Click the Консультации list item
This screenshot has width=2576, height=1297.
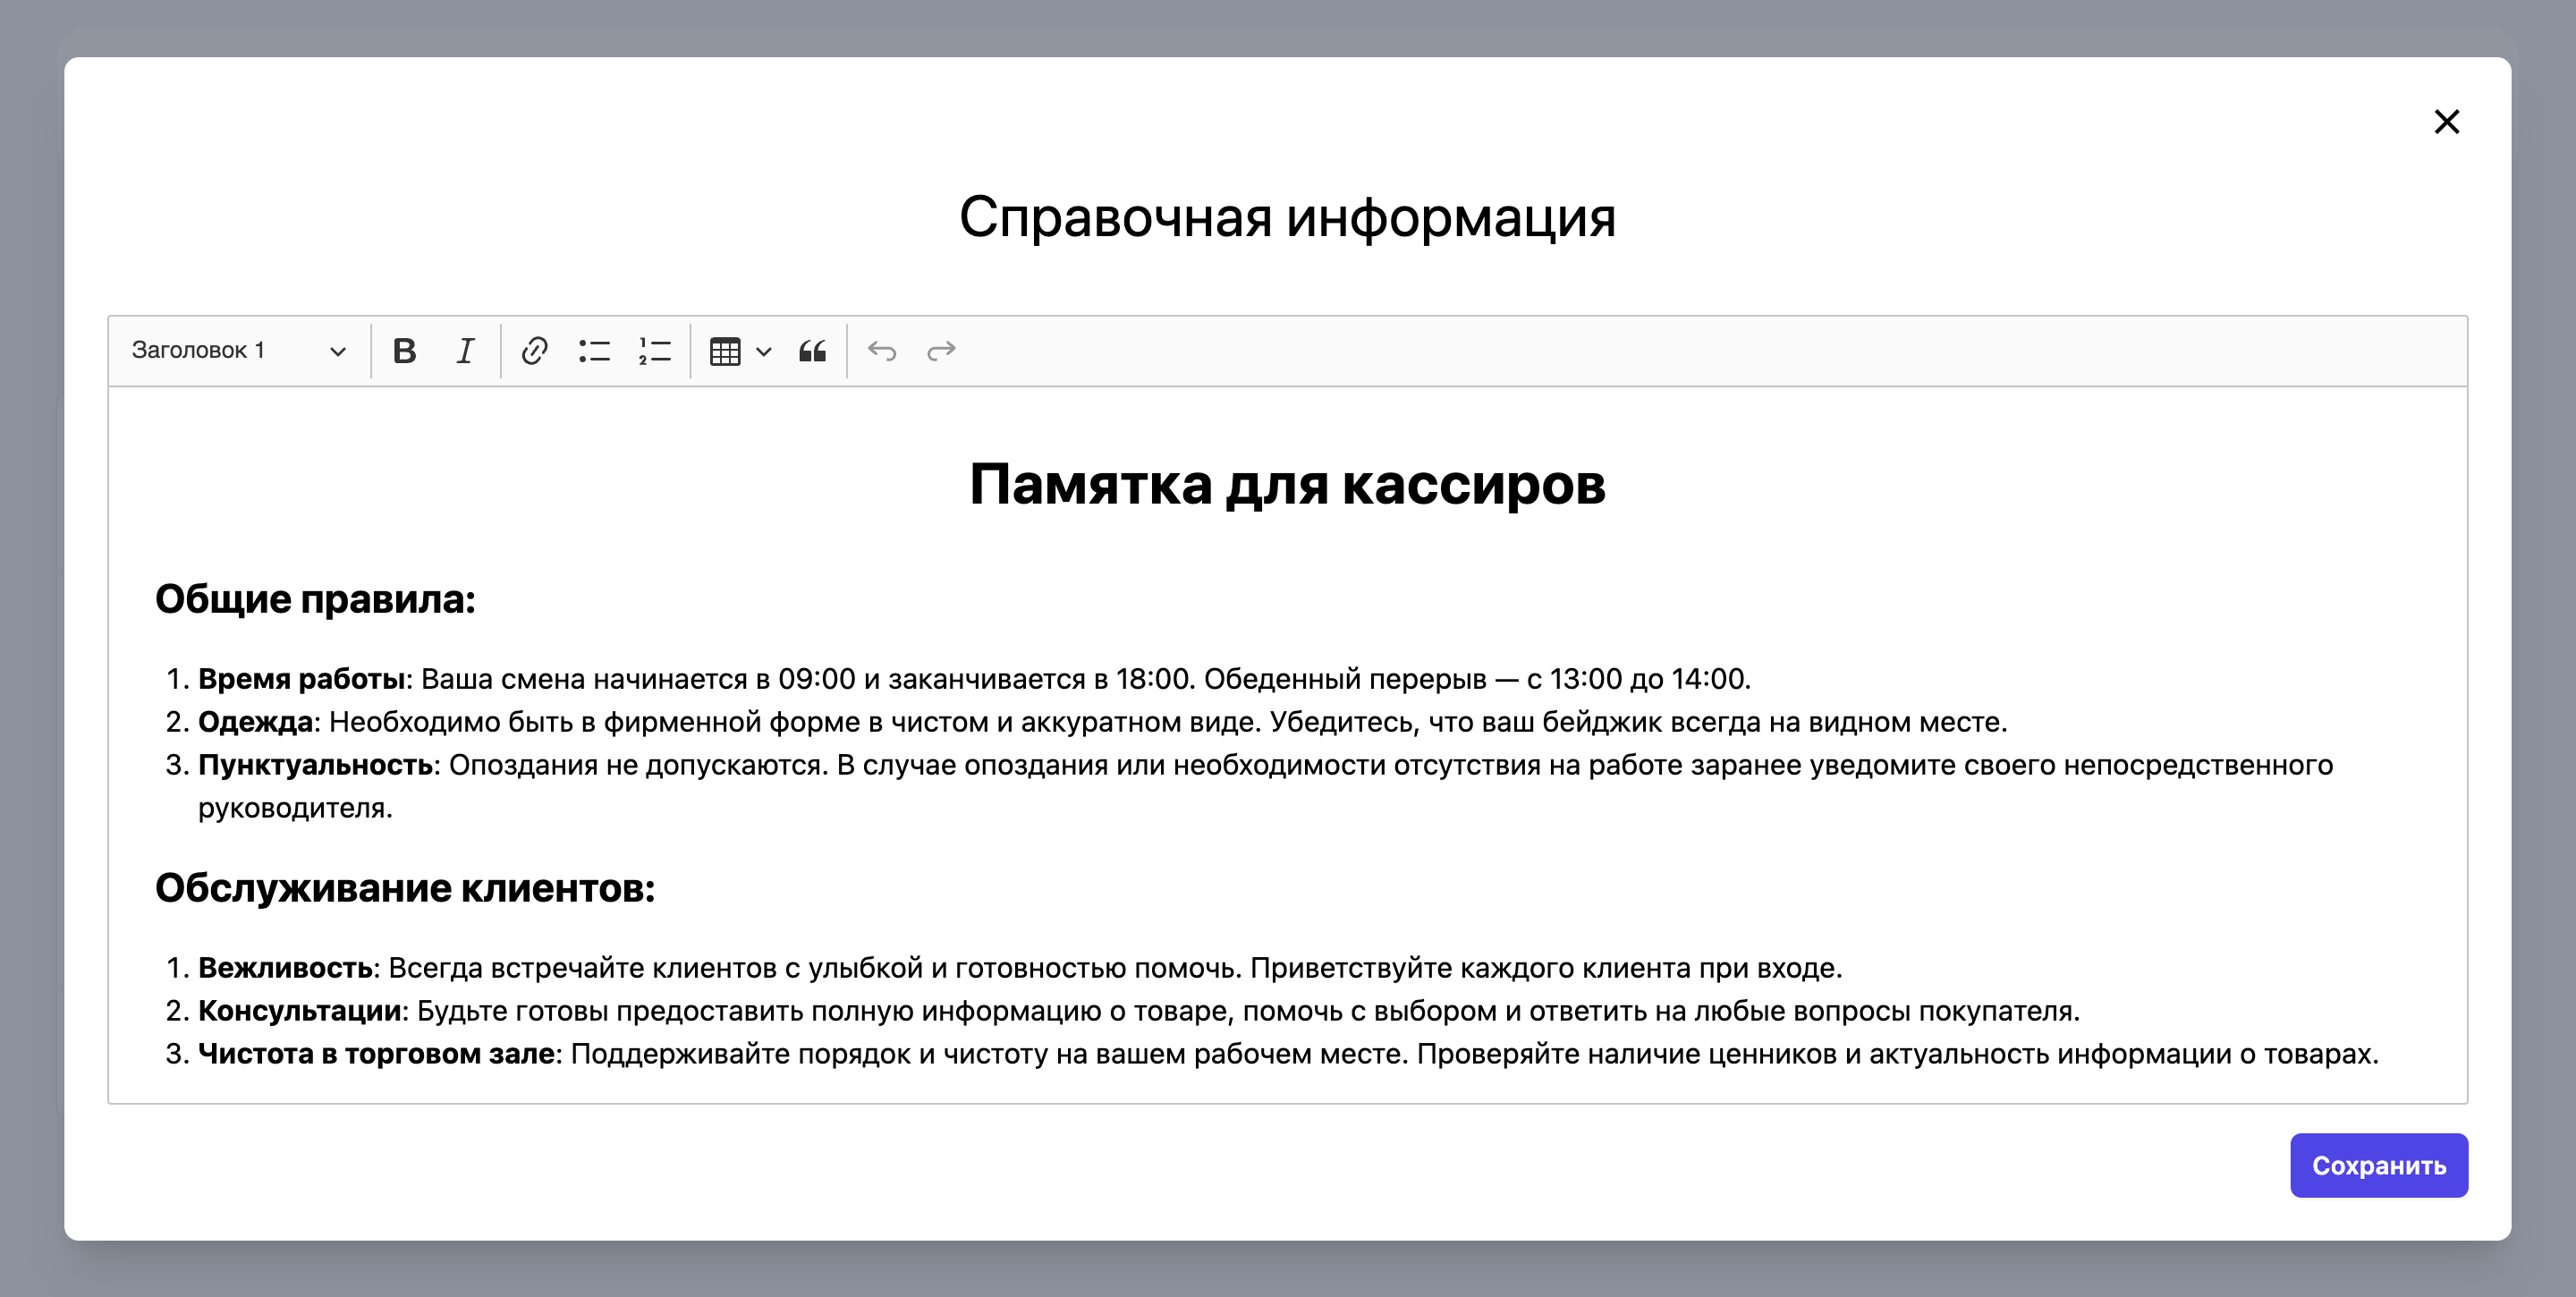300,1011
